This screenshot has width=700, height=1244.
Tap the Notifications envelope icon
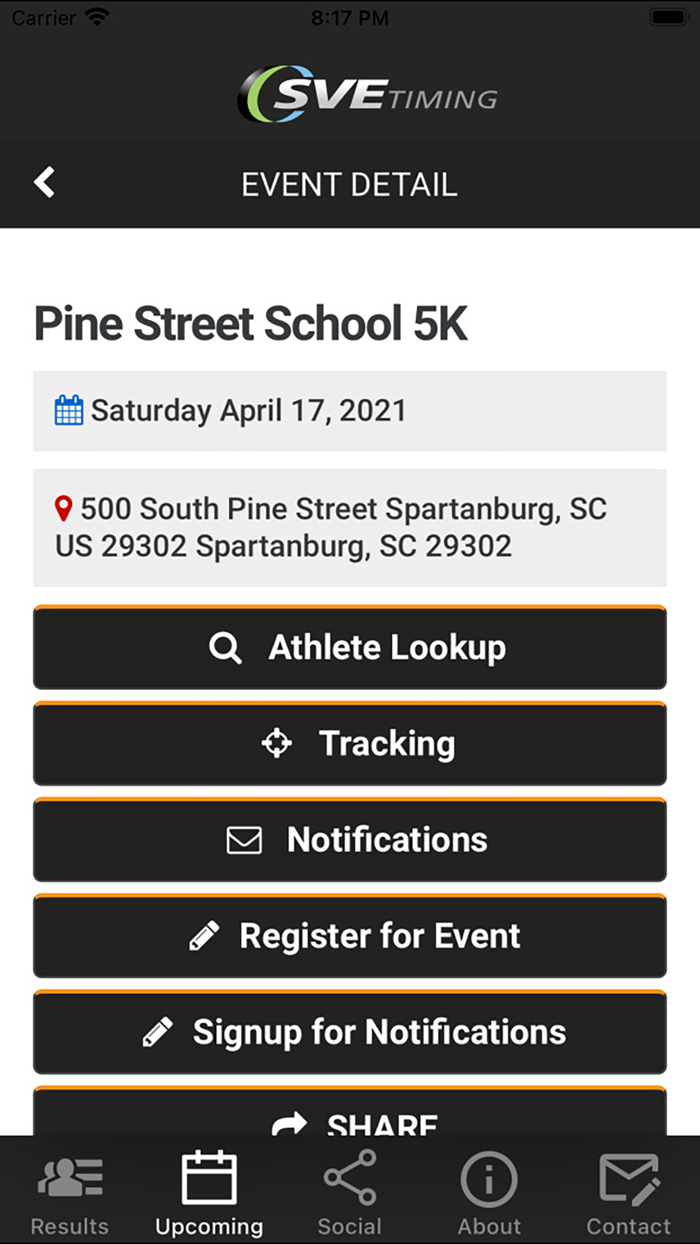click(244, 840)
